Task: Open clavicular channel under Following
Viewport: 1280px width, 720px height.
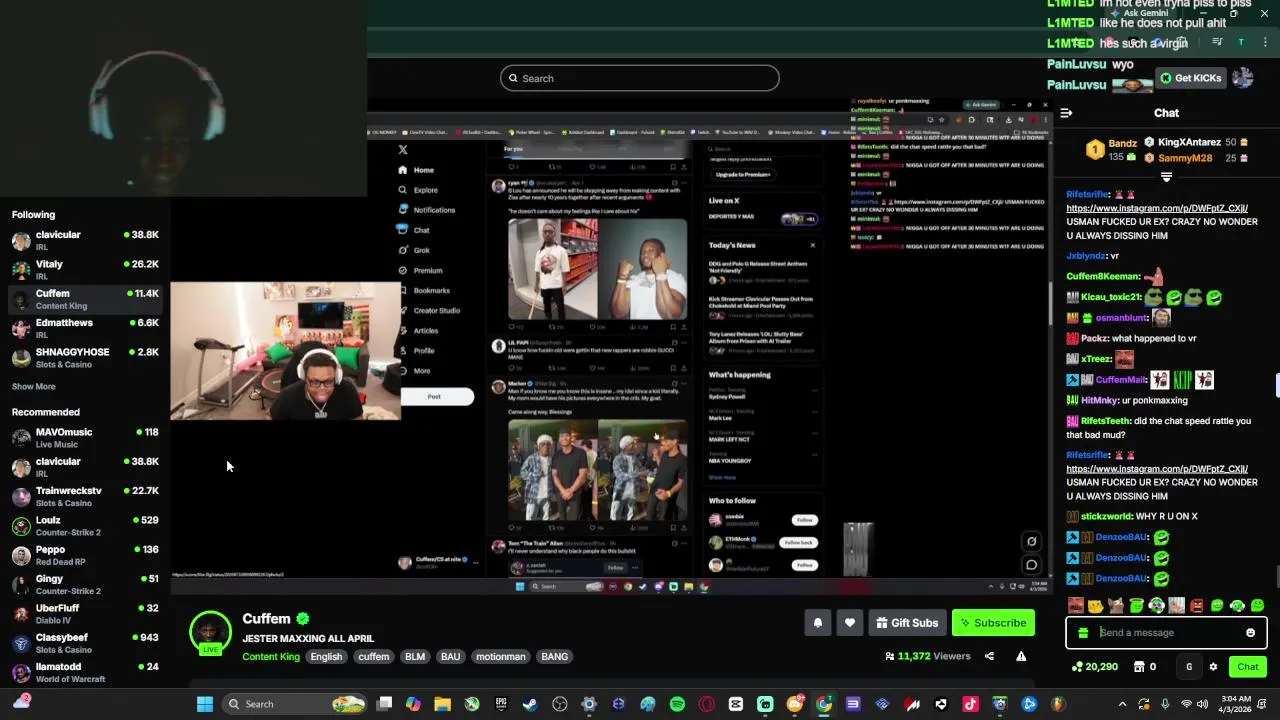Action: [85, 240]
